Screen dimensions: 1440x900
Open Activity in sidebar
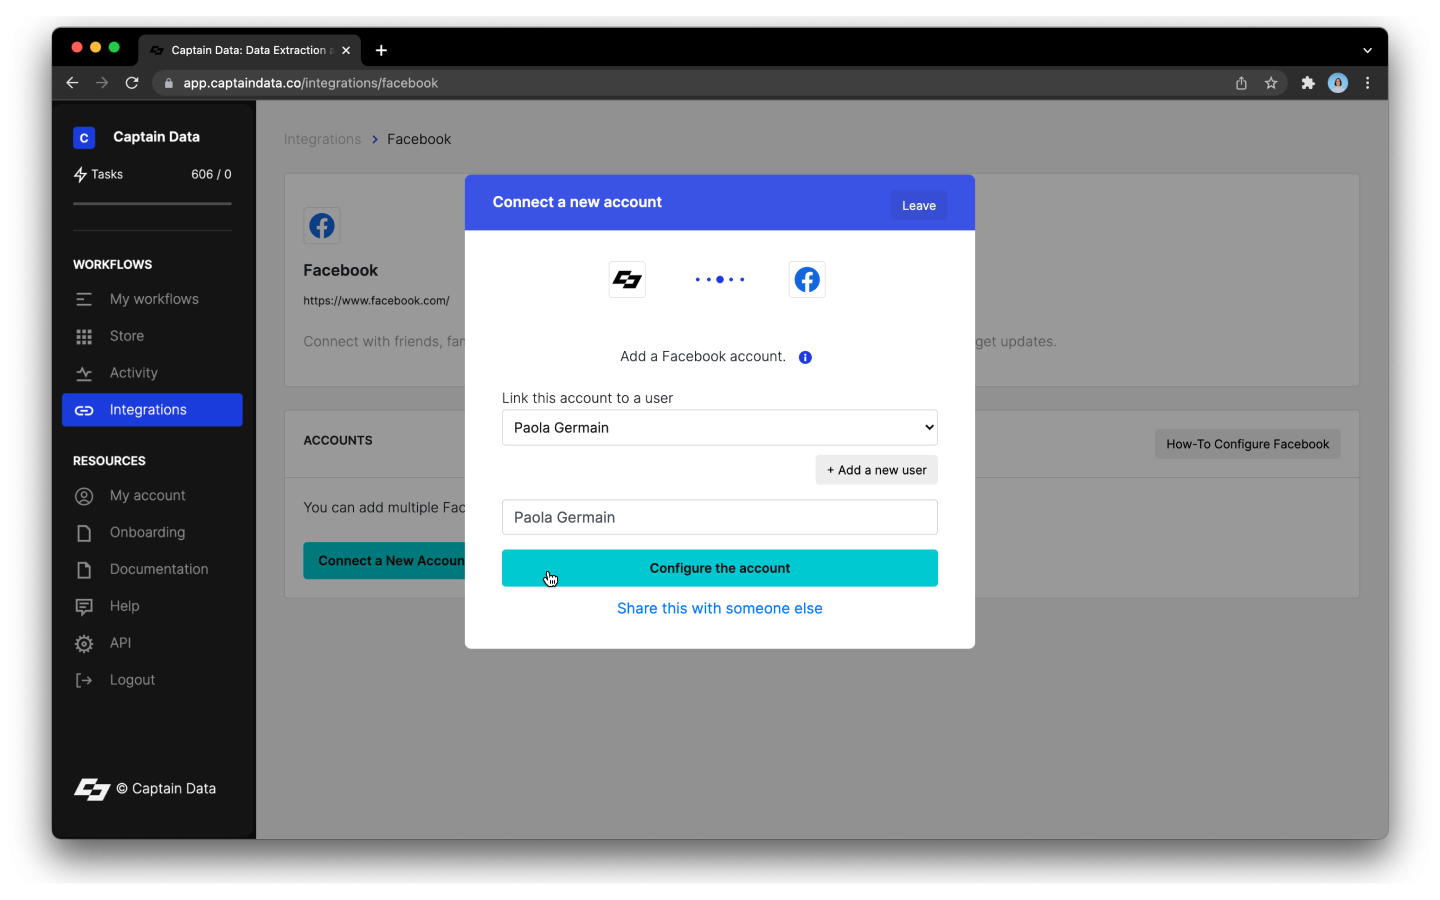pos(152,373)
